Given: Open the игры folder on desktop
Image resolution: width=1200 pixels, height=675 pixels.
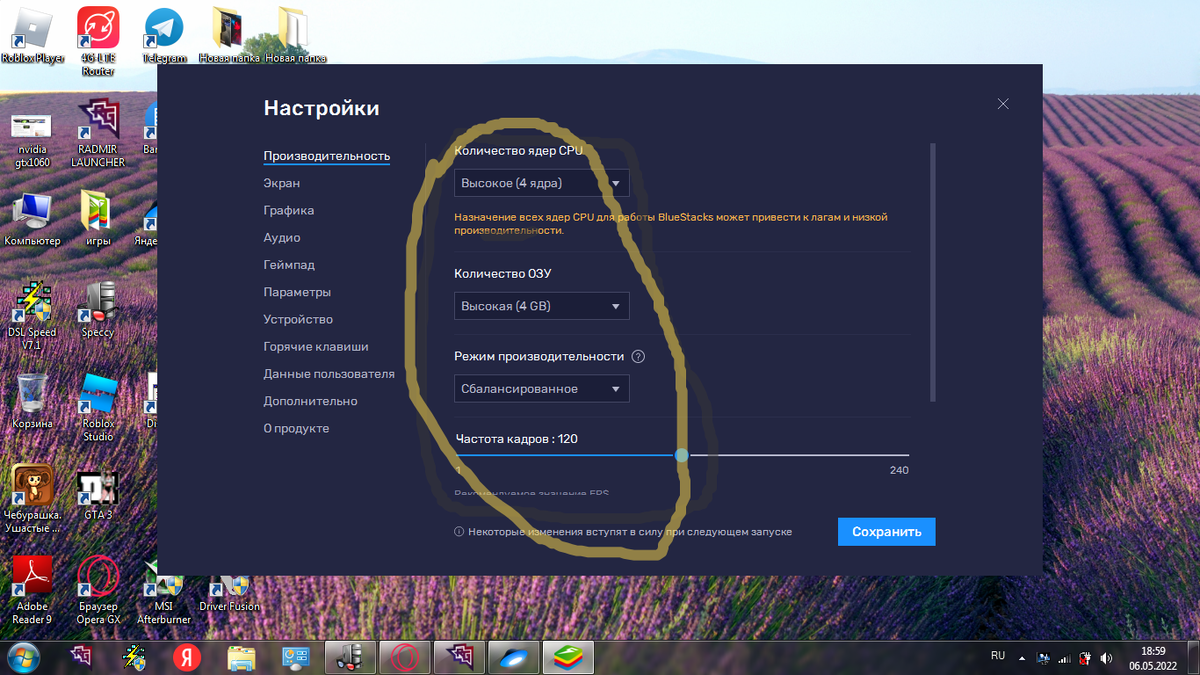Looking at the screenshot, I should 98,218.
